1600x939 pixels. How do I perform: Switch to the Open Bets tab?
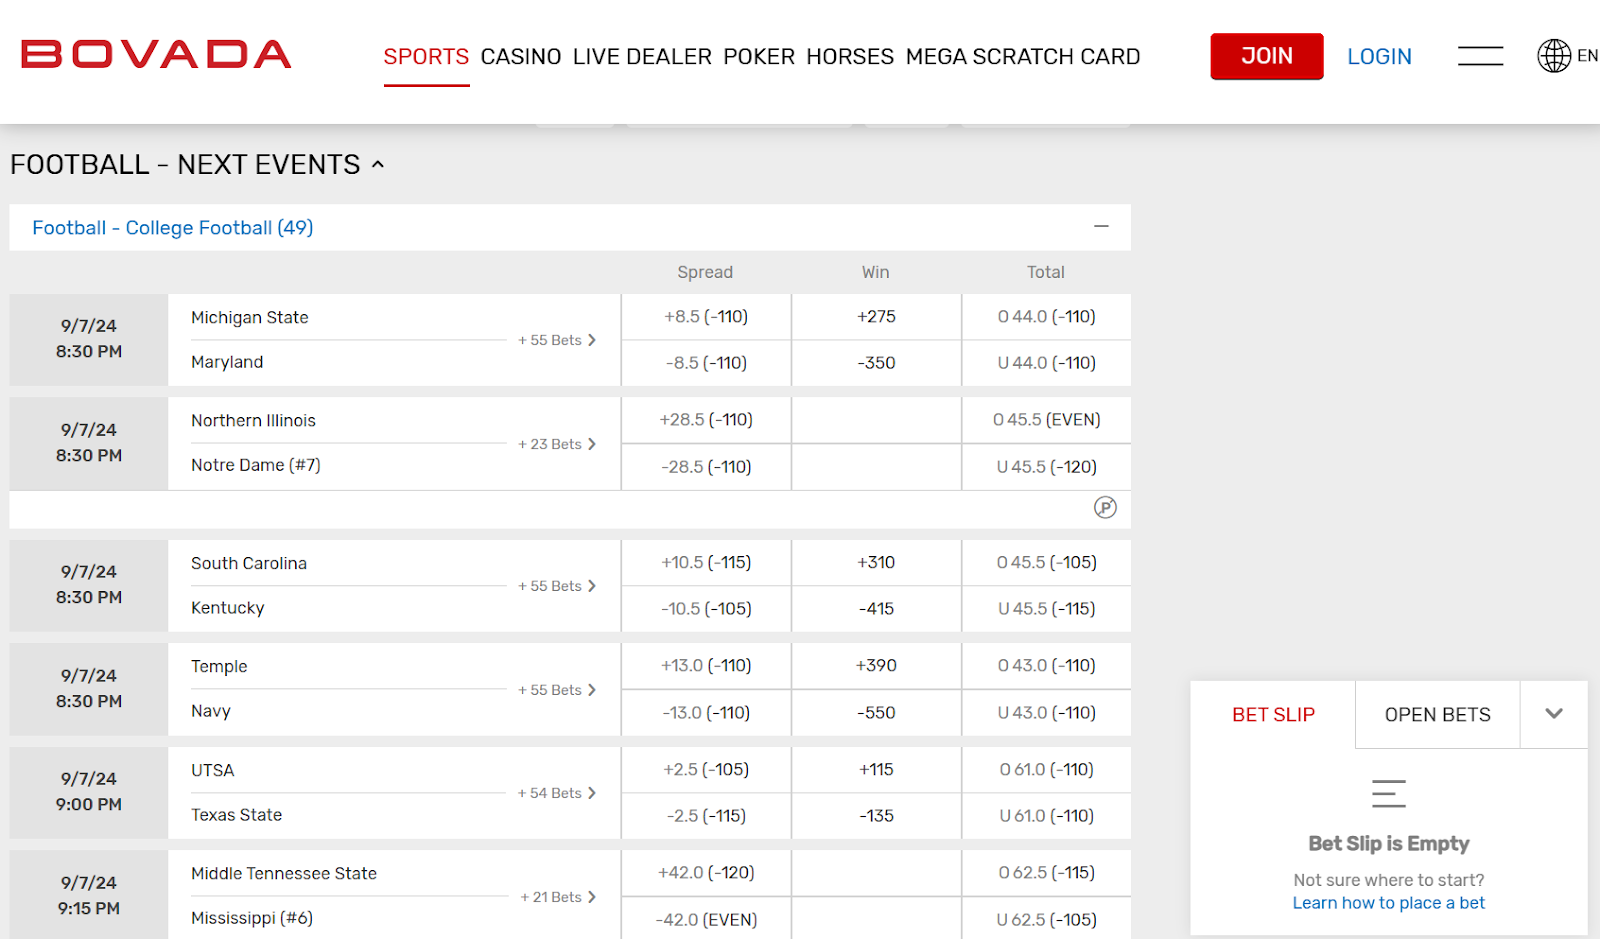click(1438, 715)
